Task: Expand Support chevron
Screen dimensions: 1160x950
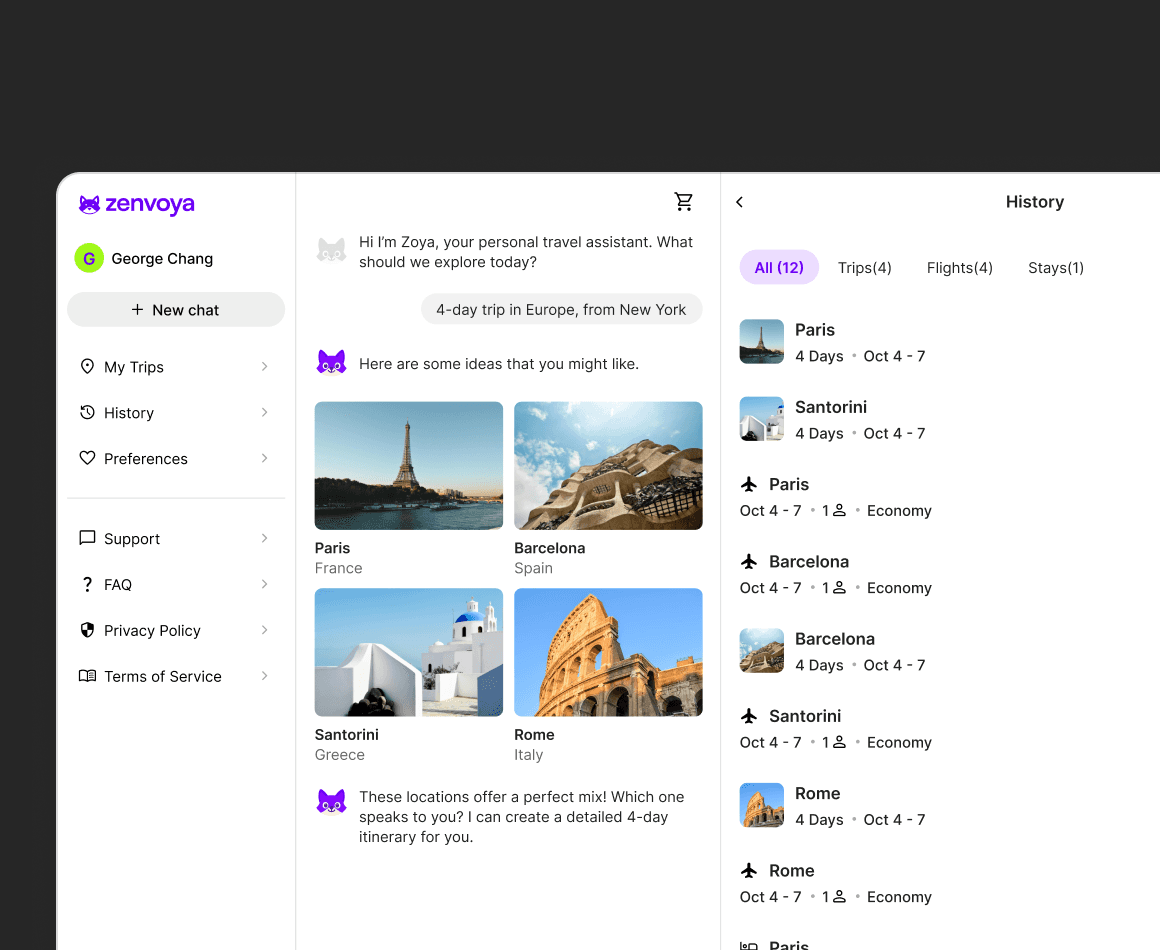Action: [265, 539]
